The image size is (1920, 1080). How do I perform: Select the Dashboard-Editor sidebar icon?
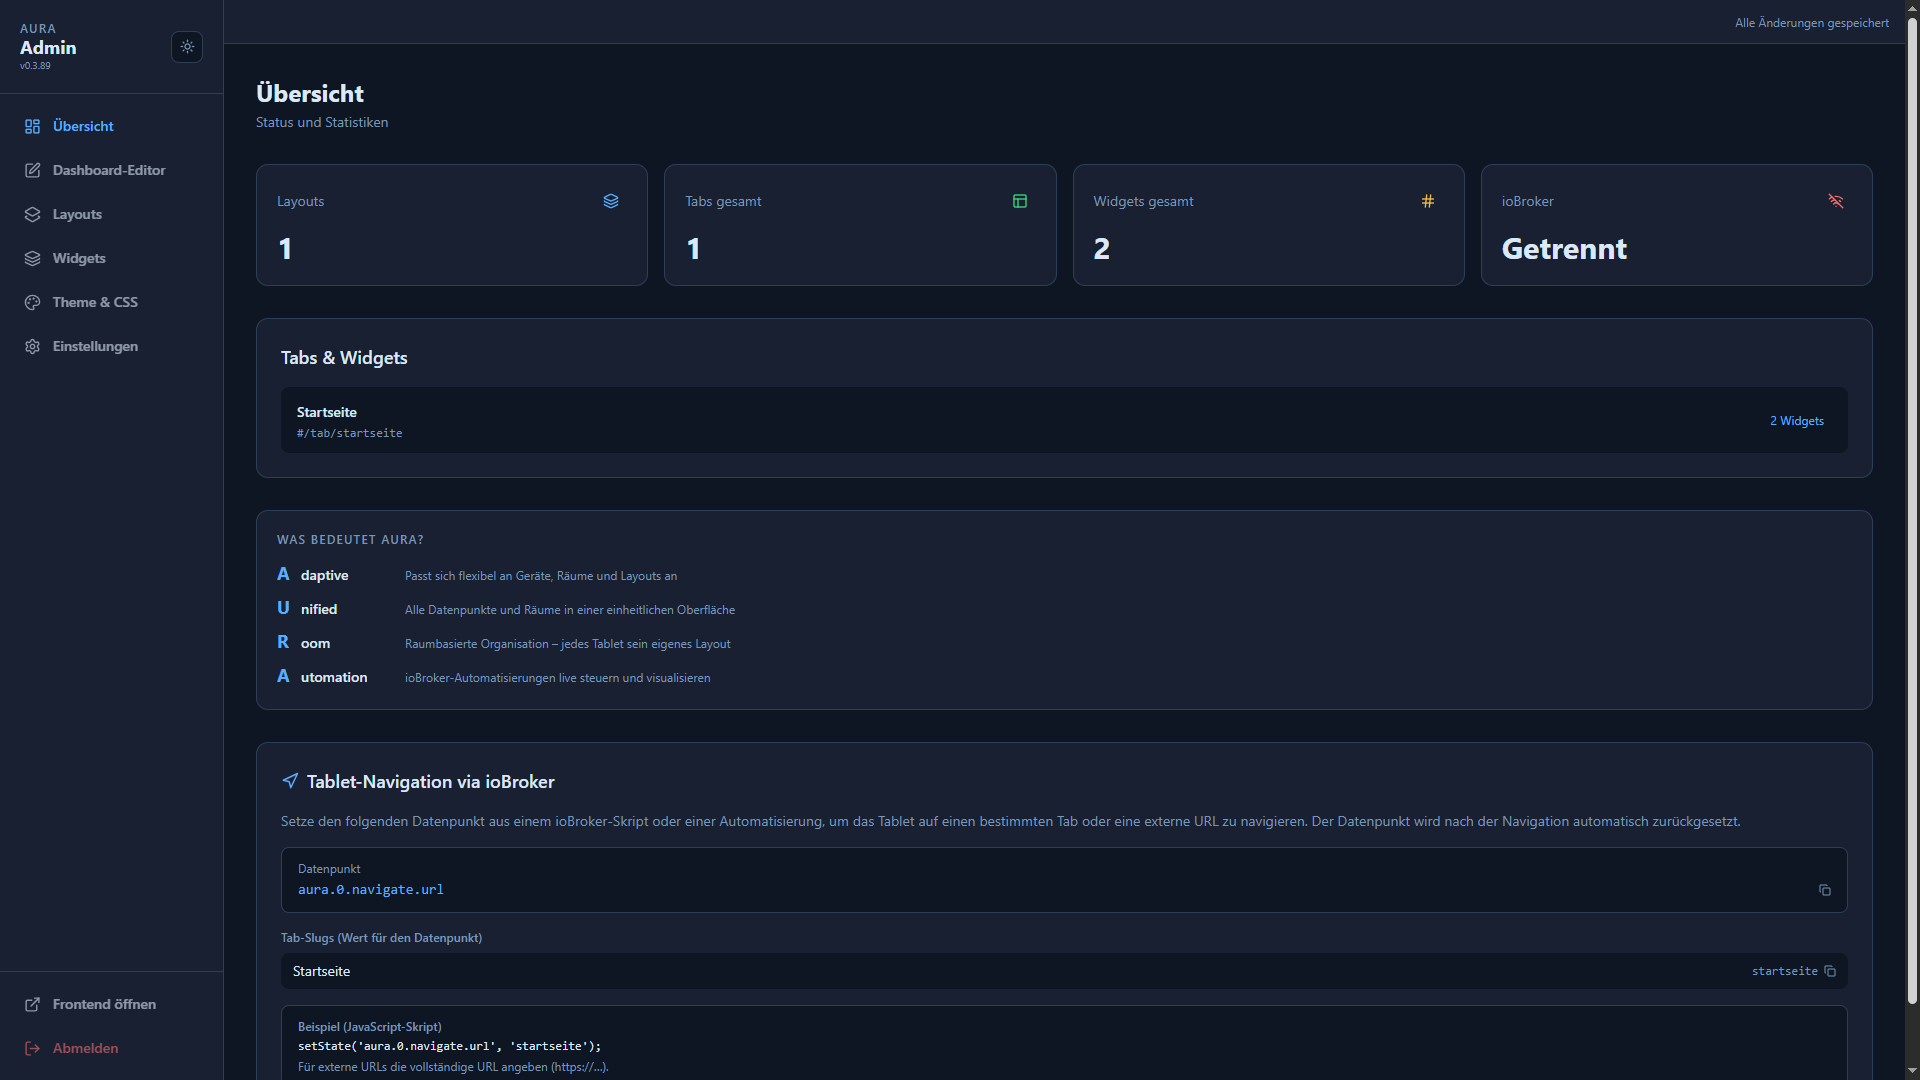point(33,170)
